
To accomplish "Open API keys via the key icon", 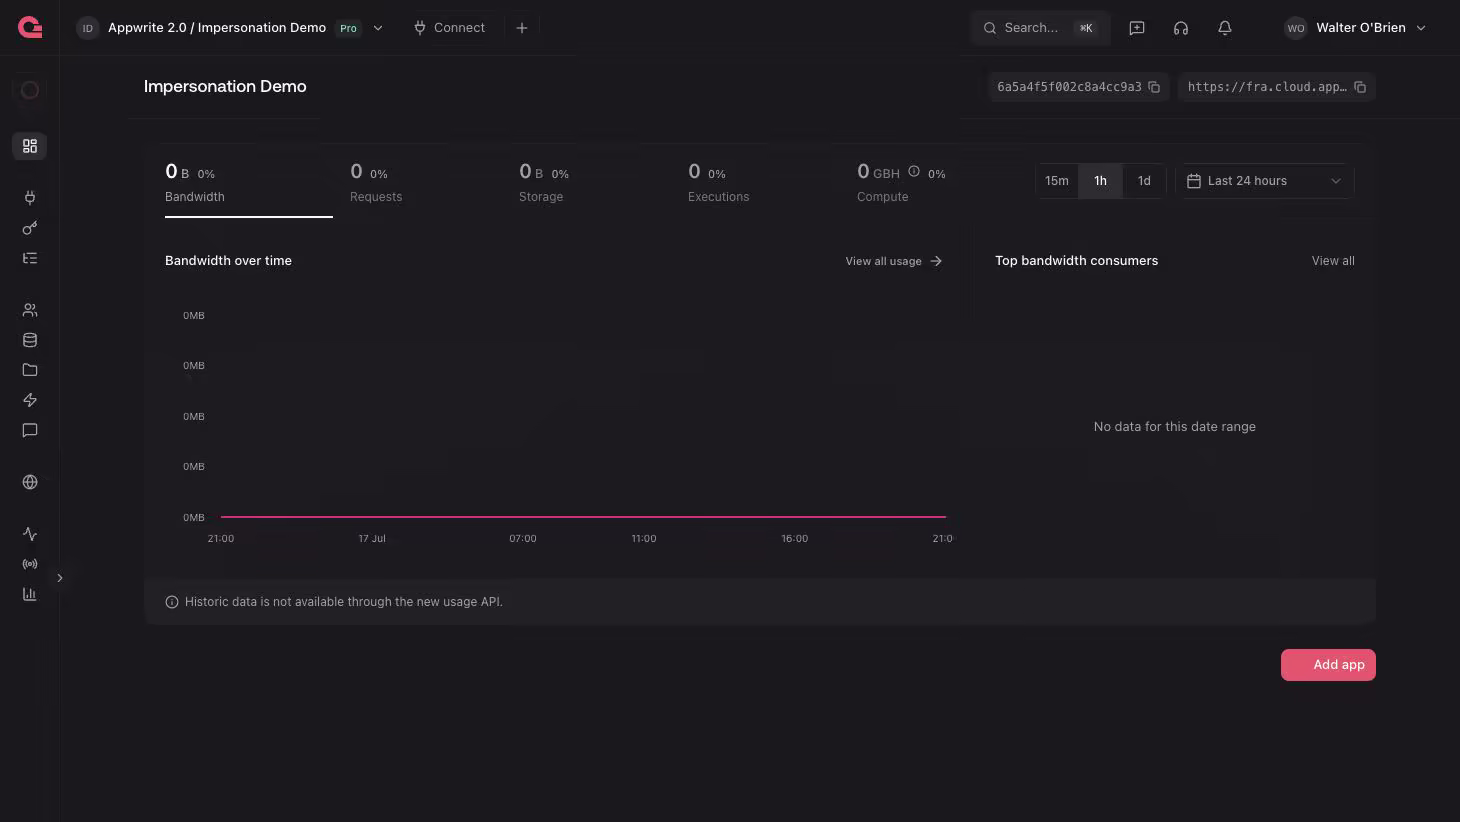I will pos(30,228).
